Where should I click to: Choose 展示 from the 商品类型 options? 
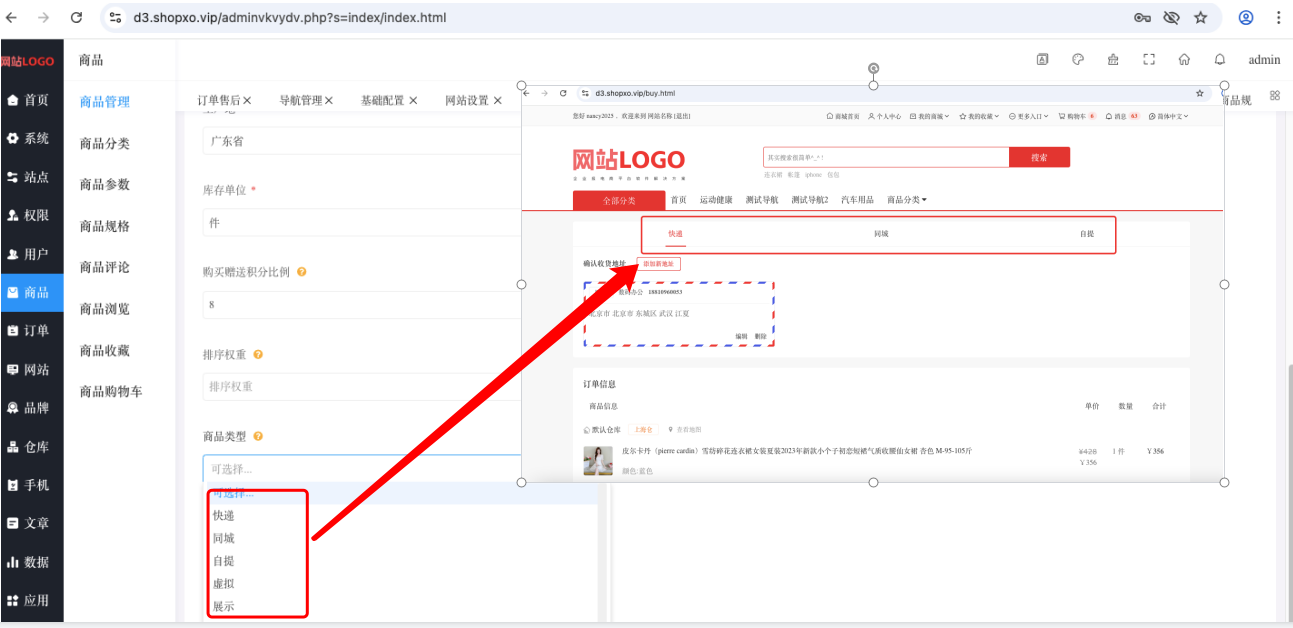tap(224, 606)
